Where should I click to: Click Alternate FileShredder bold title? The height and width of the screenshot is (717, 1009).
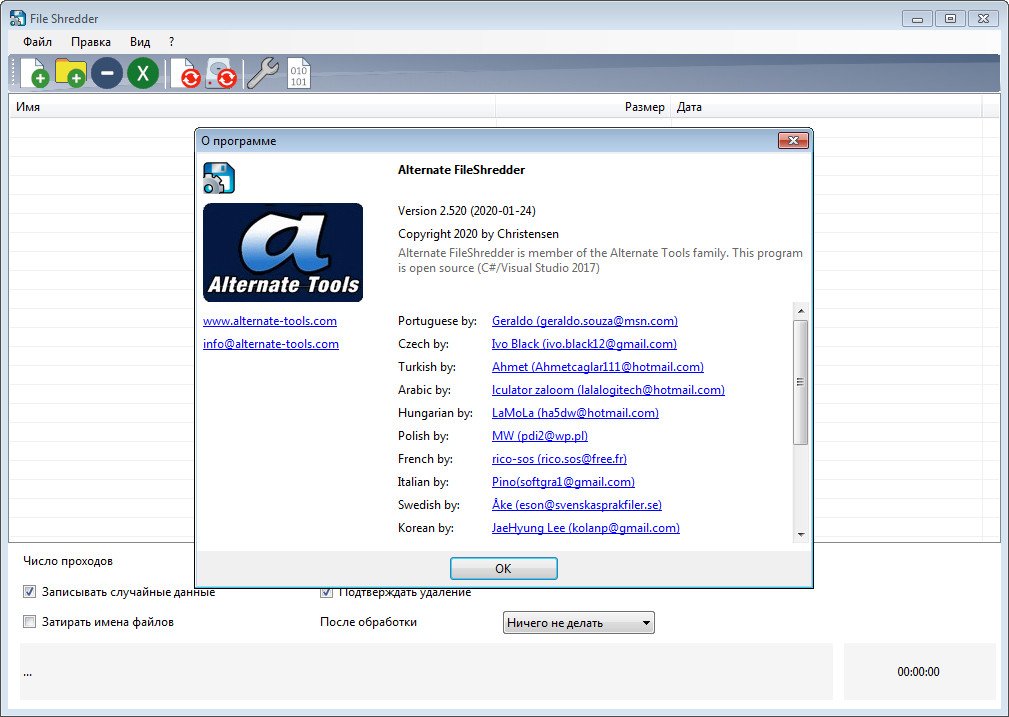coord(461,170)
